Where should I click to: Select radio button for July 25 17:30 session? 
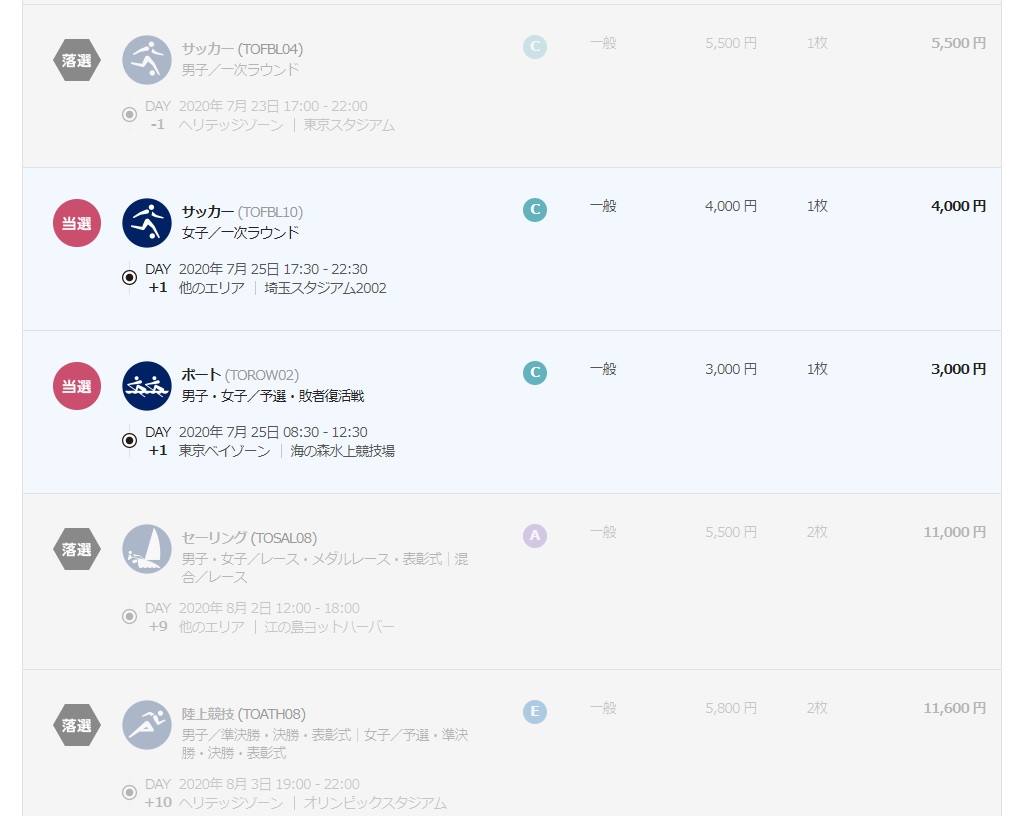129,277
